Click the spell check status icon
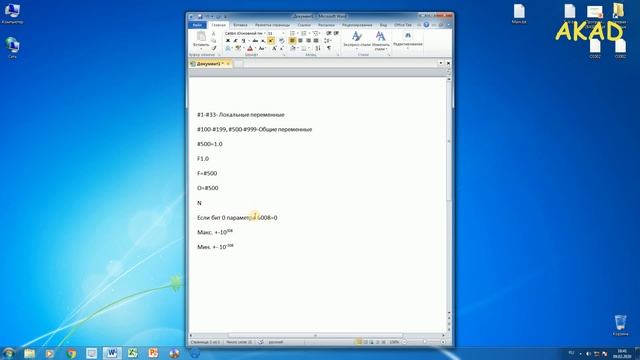640x360 pixels. 260,342
